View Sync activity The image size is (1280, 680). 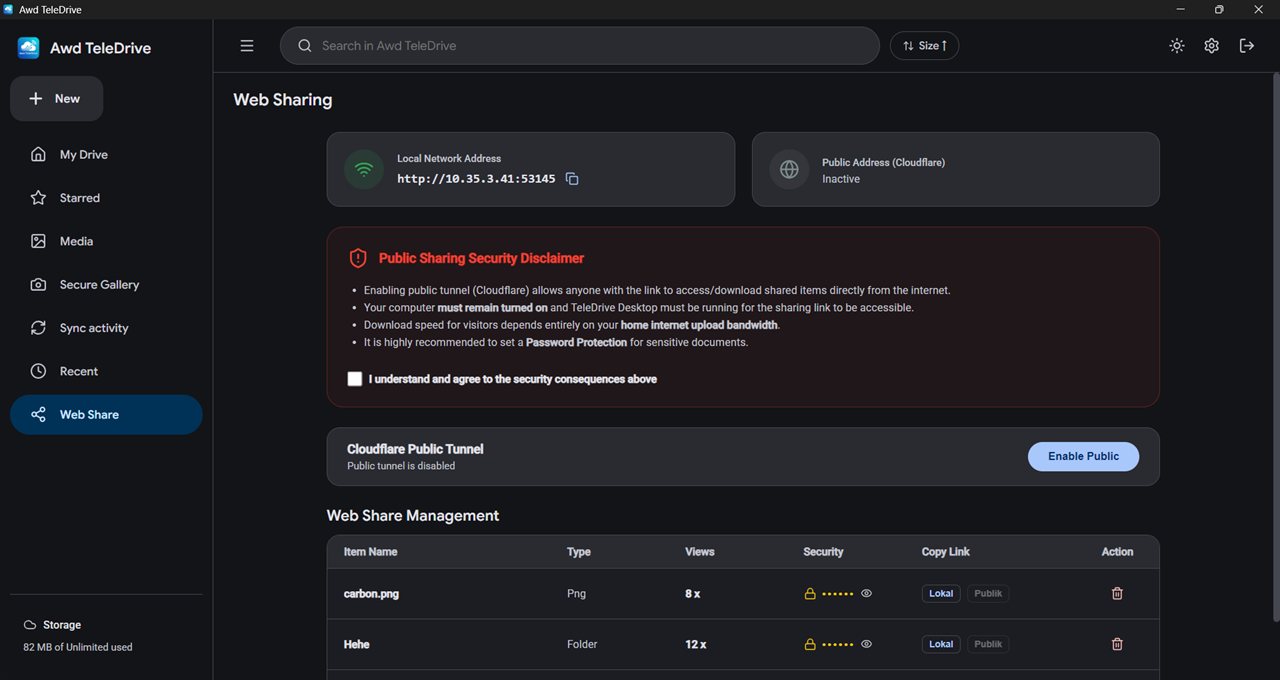coord(106,328)
